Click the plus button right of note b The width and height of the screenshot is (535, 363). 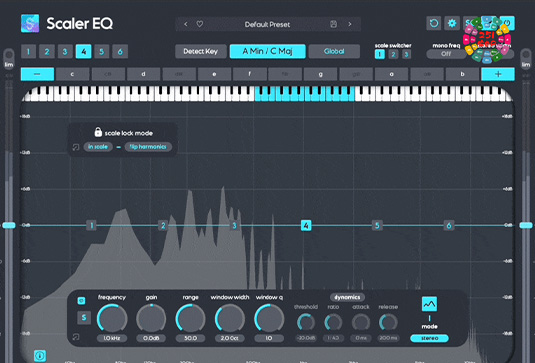click(x=498, y=74)
